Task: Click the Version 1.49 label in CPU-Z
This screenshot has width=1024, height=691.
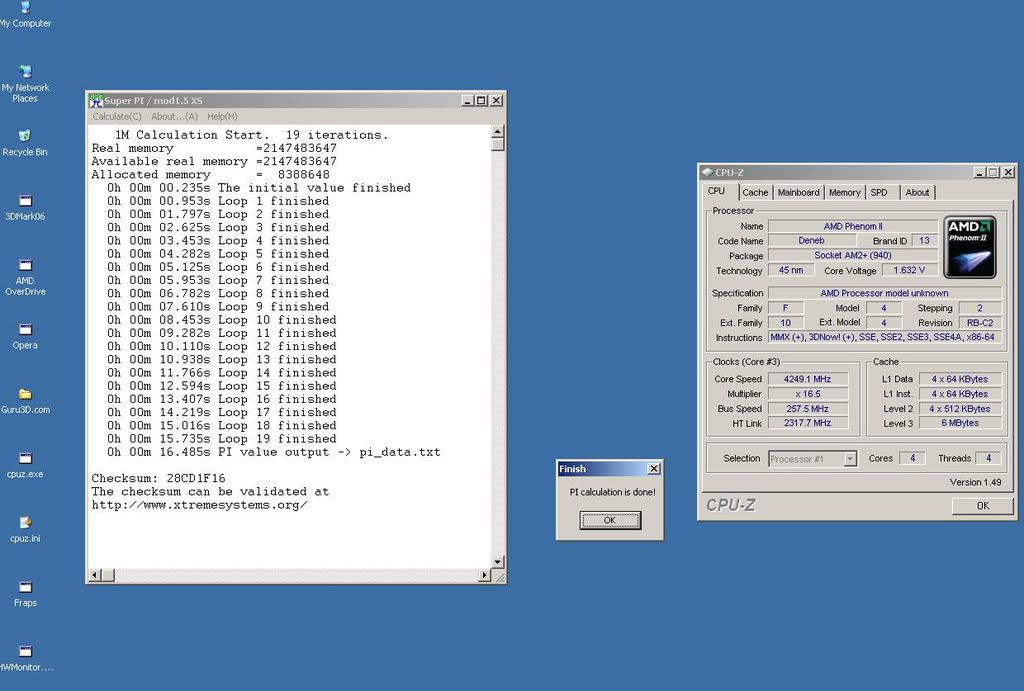Action: point(976,482)
